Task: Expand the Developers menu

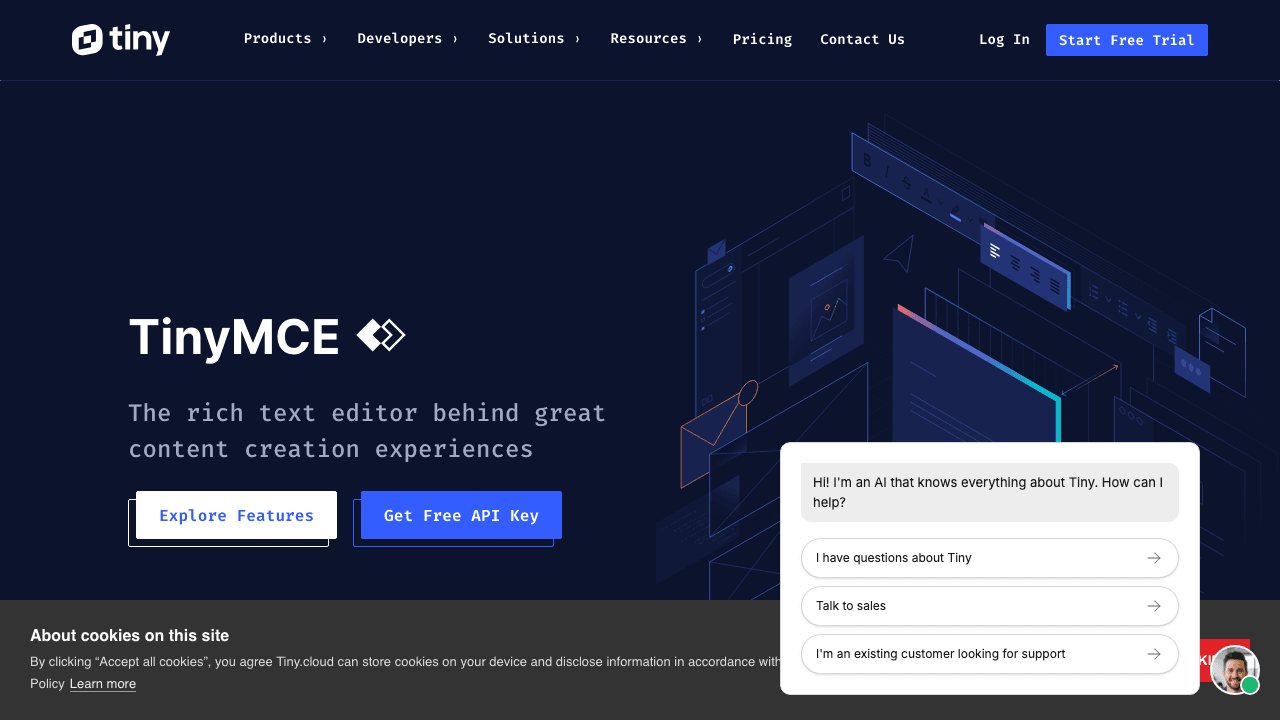Action: 407,39
